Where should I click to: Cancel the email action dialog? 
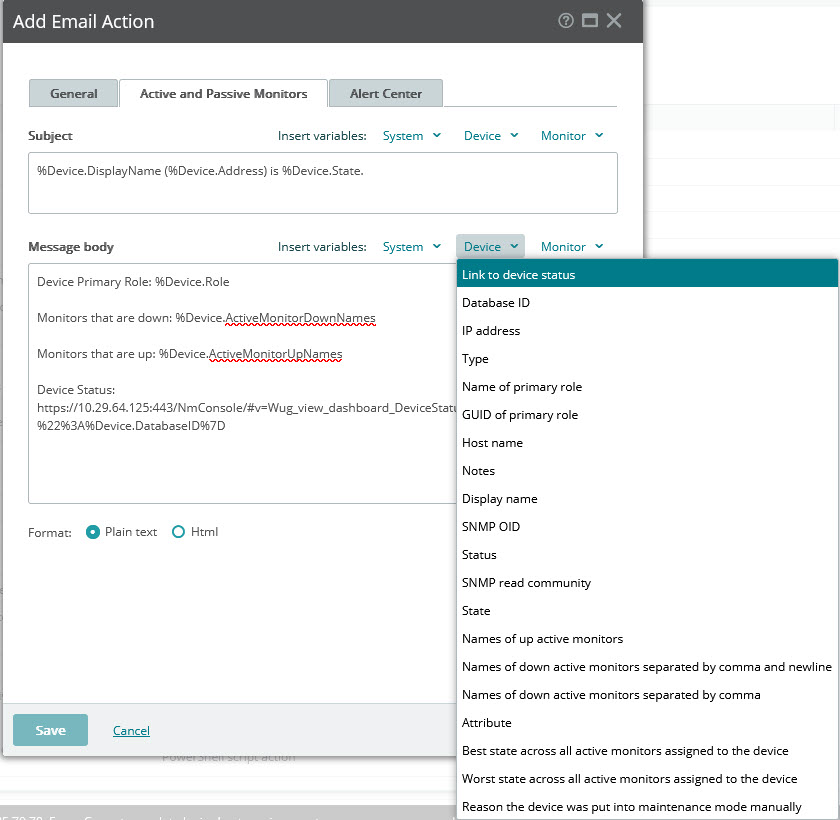(131, 731)
